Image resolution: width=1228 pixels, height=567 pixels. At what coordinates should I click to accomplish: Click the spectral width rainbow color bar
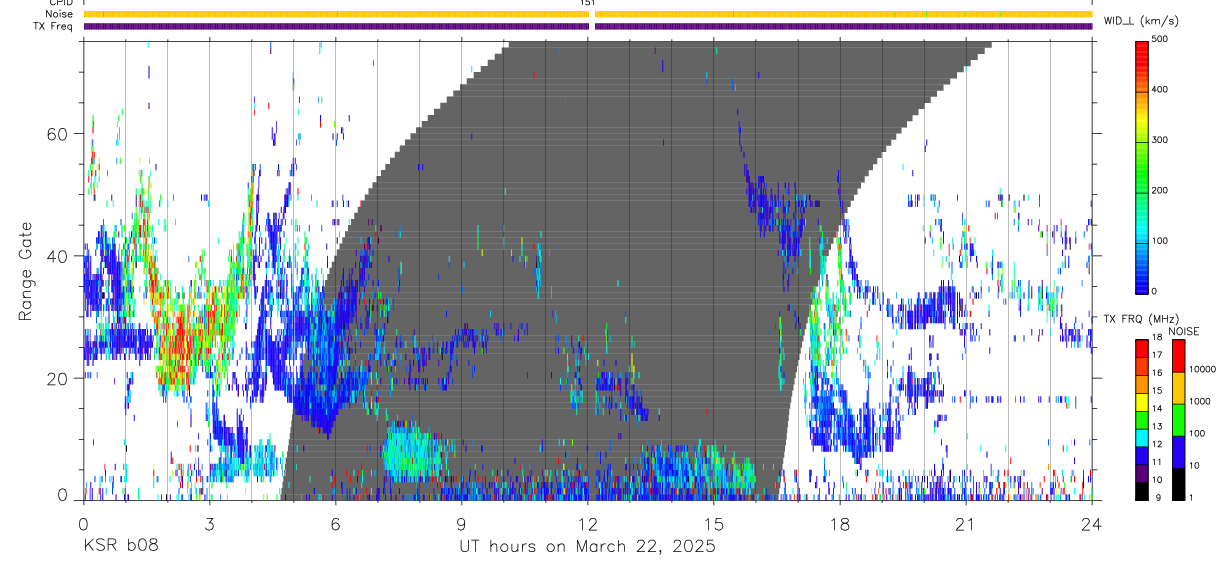tap(1143, 166)
